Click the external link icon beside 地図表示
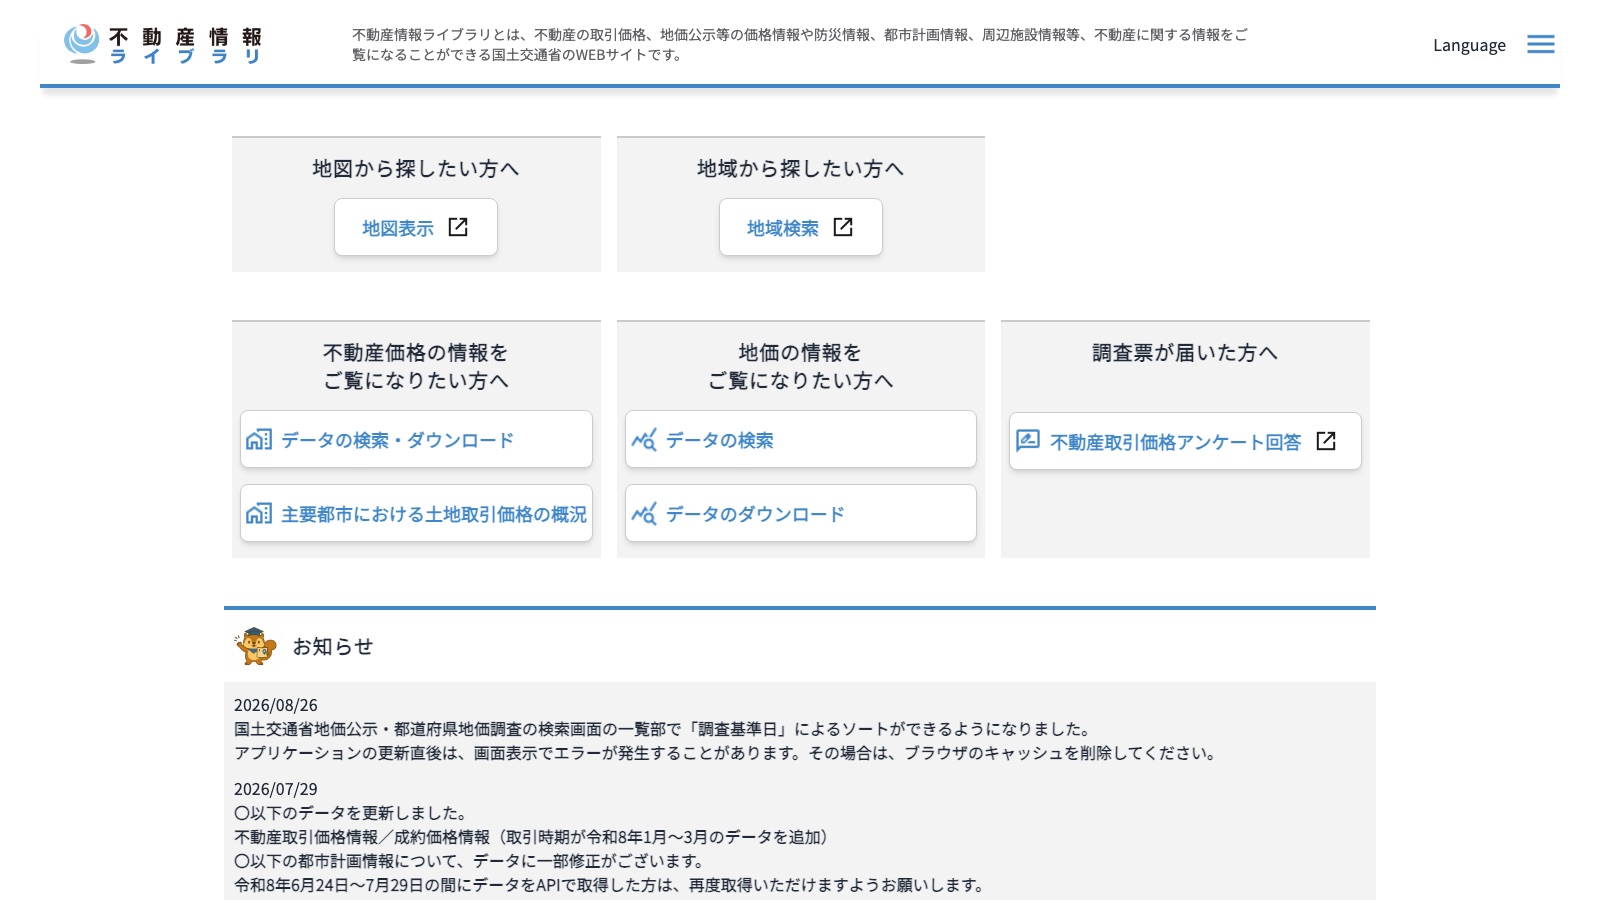The width and height of the screenshot is (1600, 900). [x=458, y=227]
